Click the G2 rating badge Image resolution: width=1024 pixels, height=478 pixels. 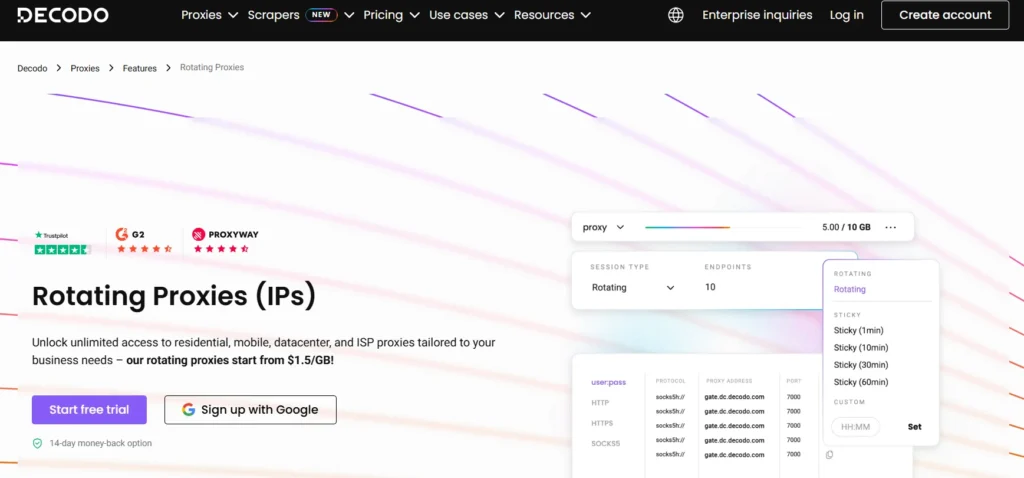click(x=144, y=240)
